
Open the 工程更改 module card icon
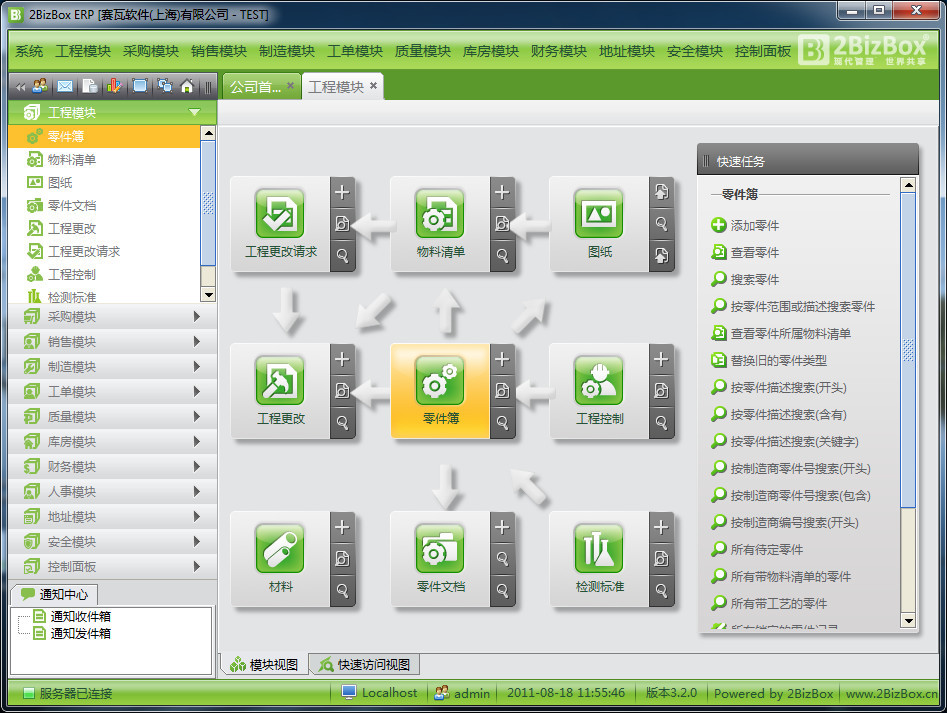pyautogui.click(x=280, y=381)
